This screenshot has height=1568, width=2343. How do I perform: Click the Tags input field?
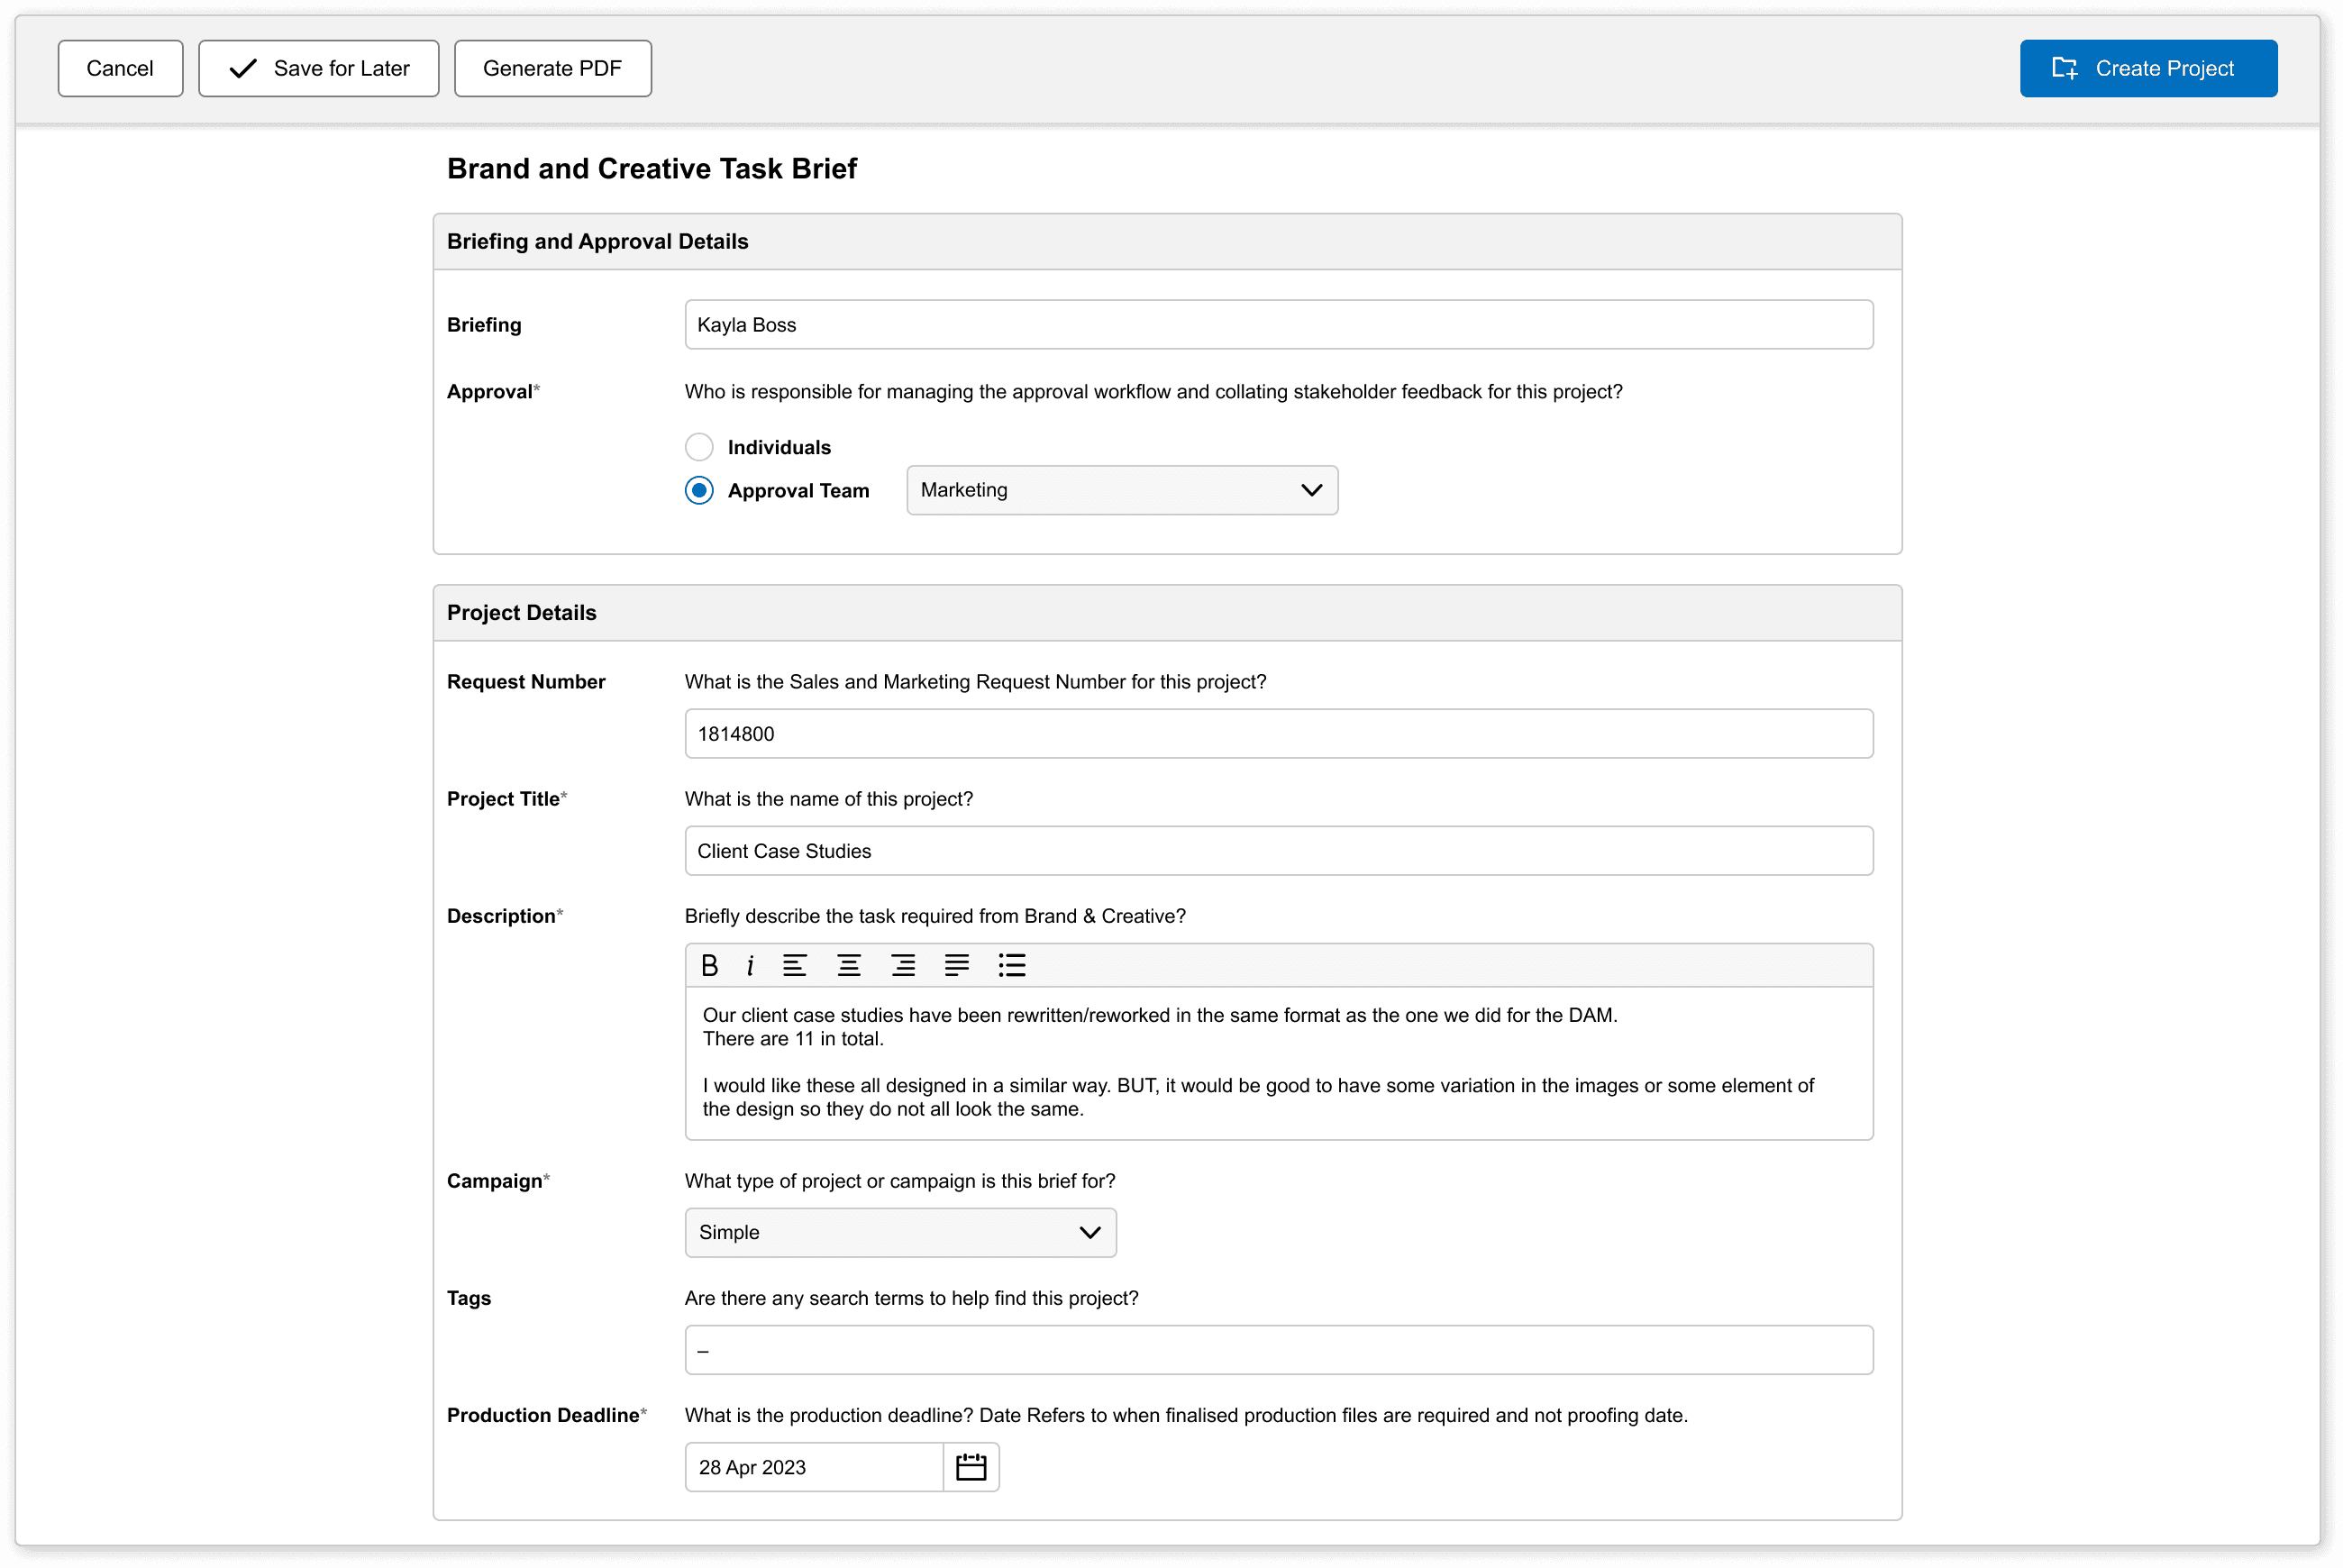(1278, 1349)
